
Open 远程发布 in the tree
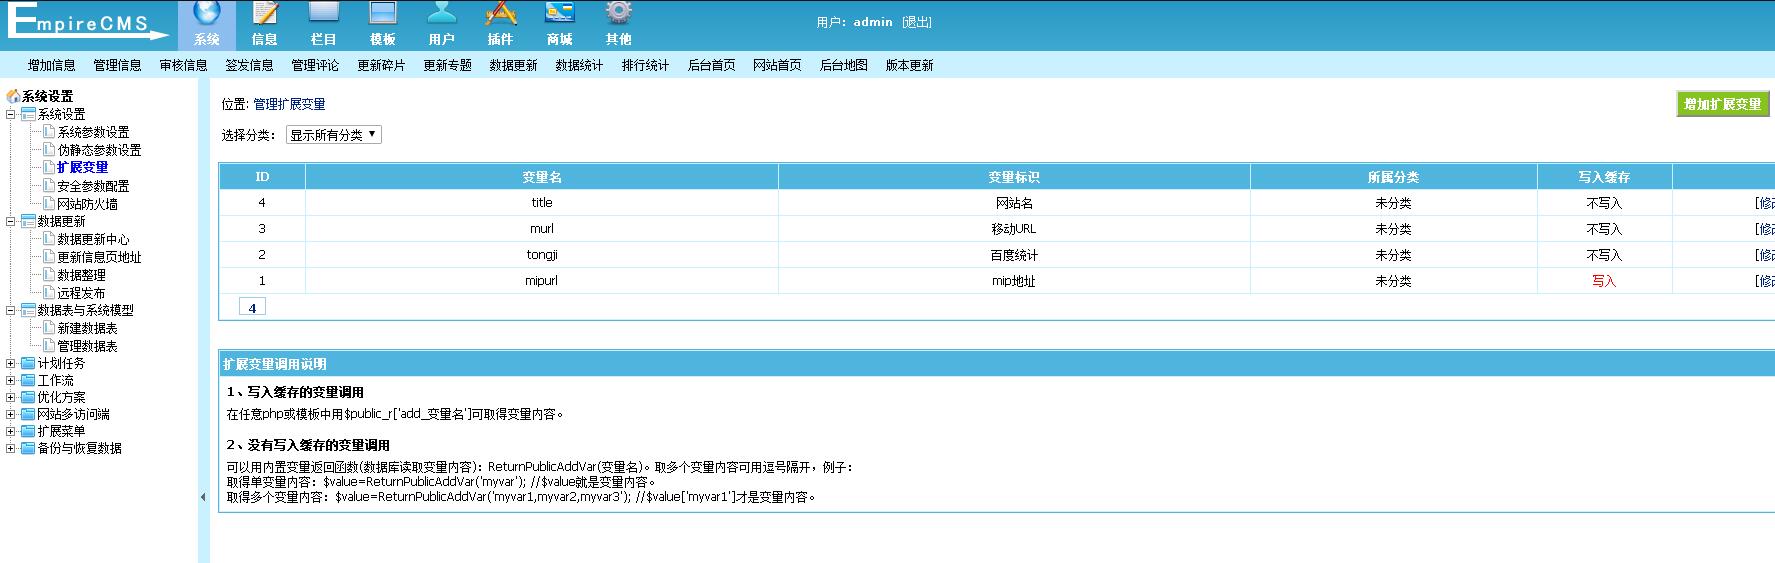point(81,293)
